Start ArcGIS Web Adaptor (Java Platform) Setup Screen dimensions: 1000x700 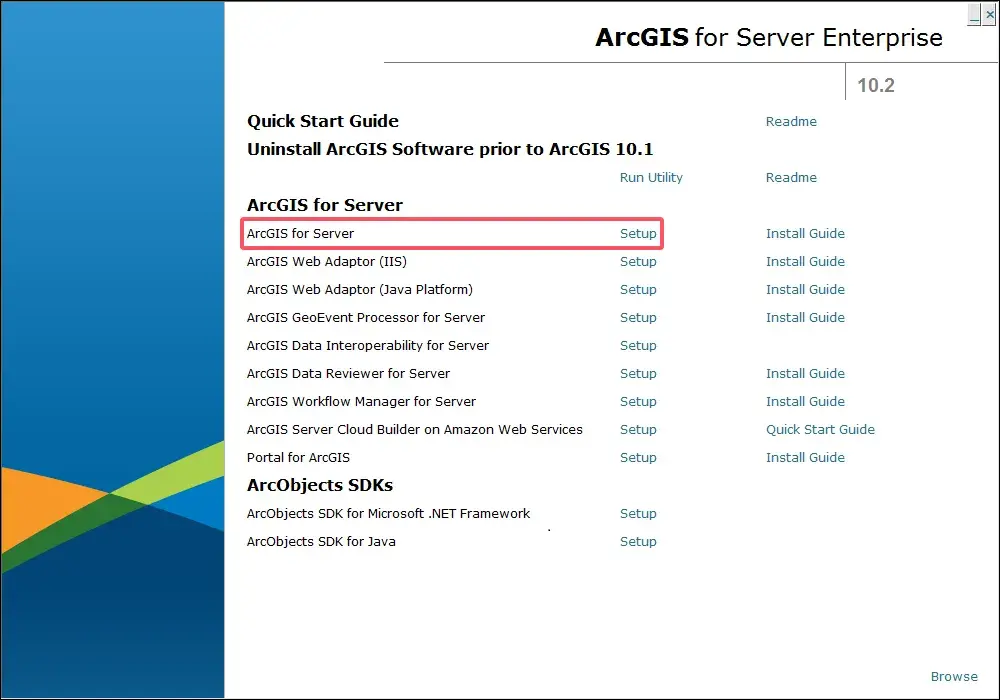tap(638, 289)
